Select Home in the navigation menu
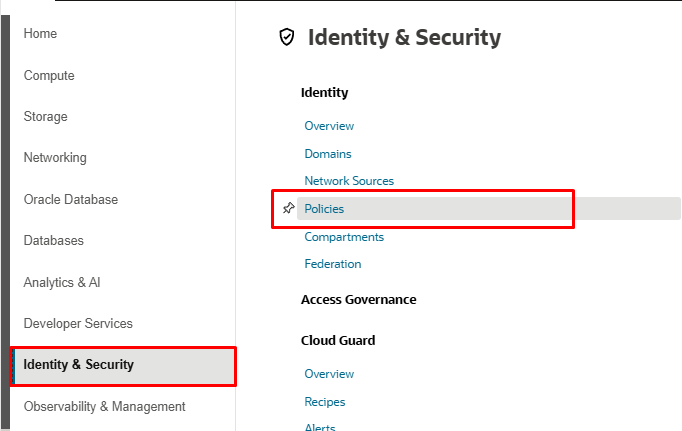This screenshot has width=682, height=431. pos(40,33)
